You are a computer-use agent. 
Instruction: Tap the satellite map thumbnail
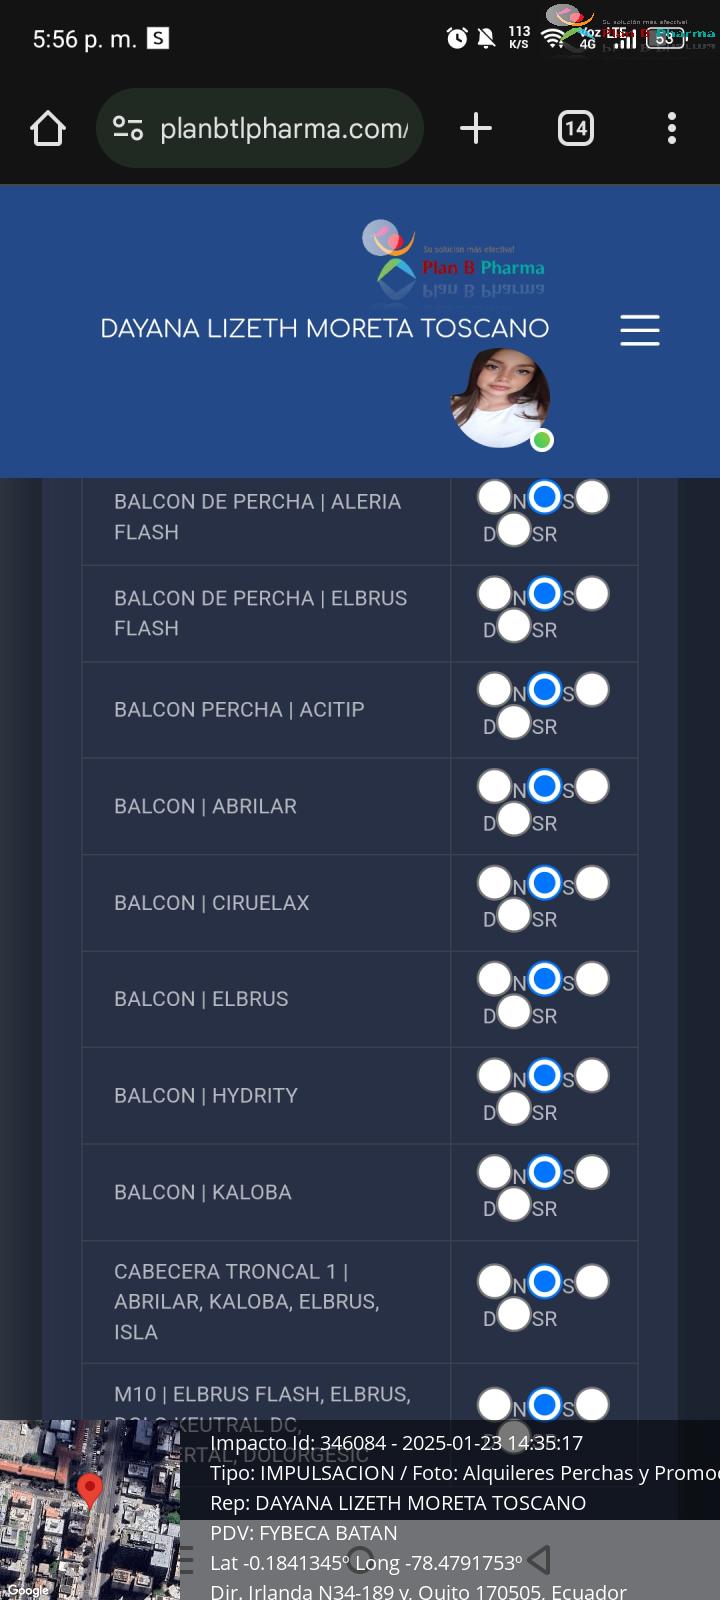[x=90, y=1510]
